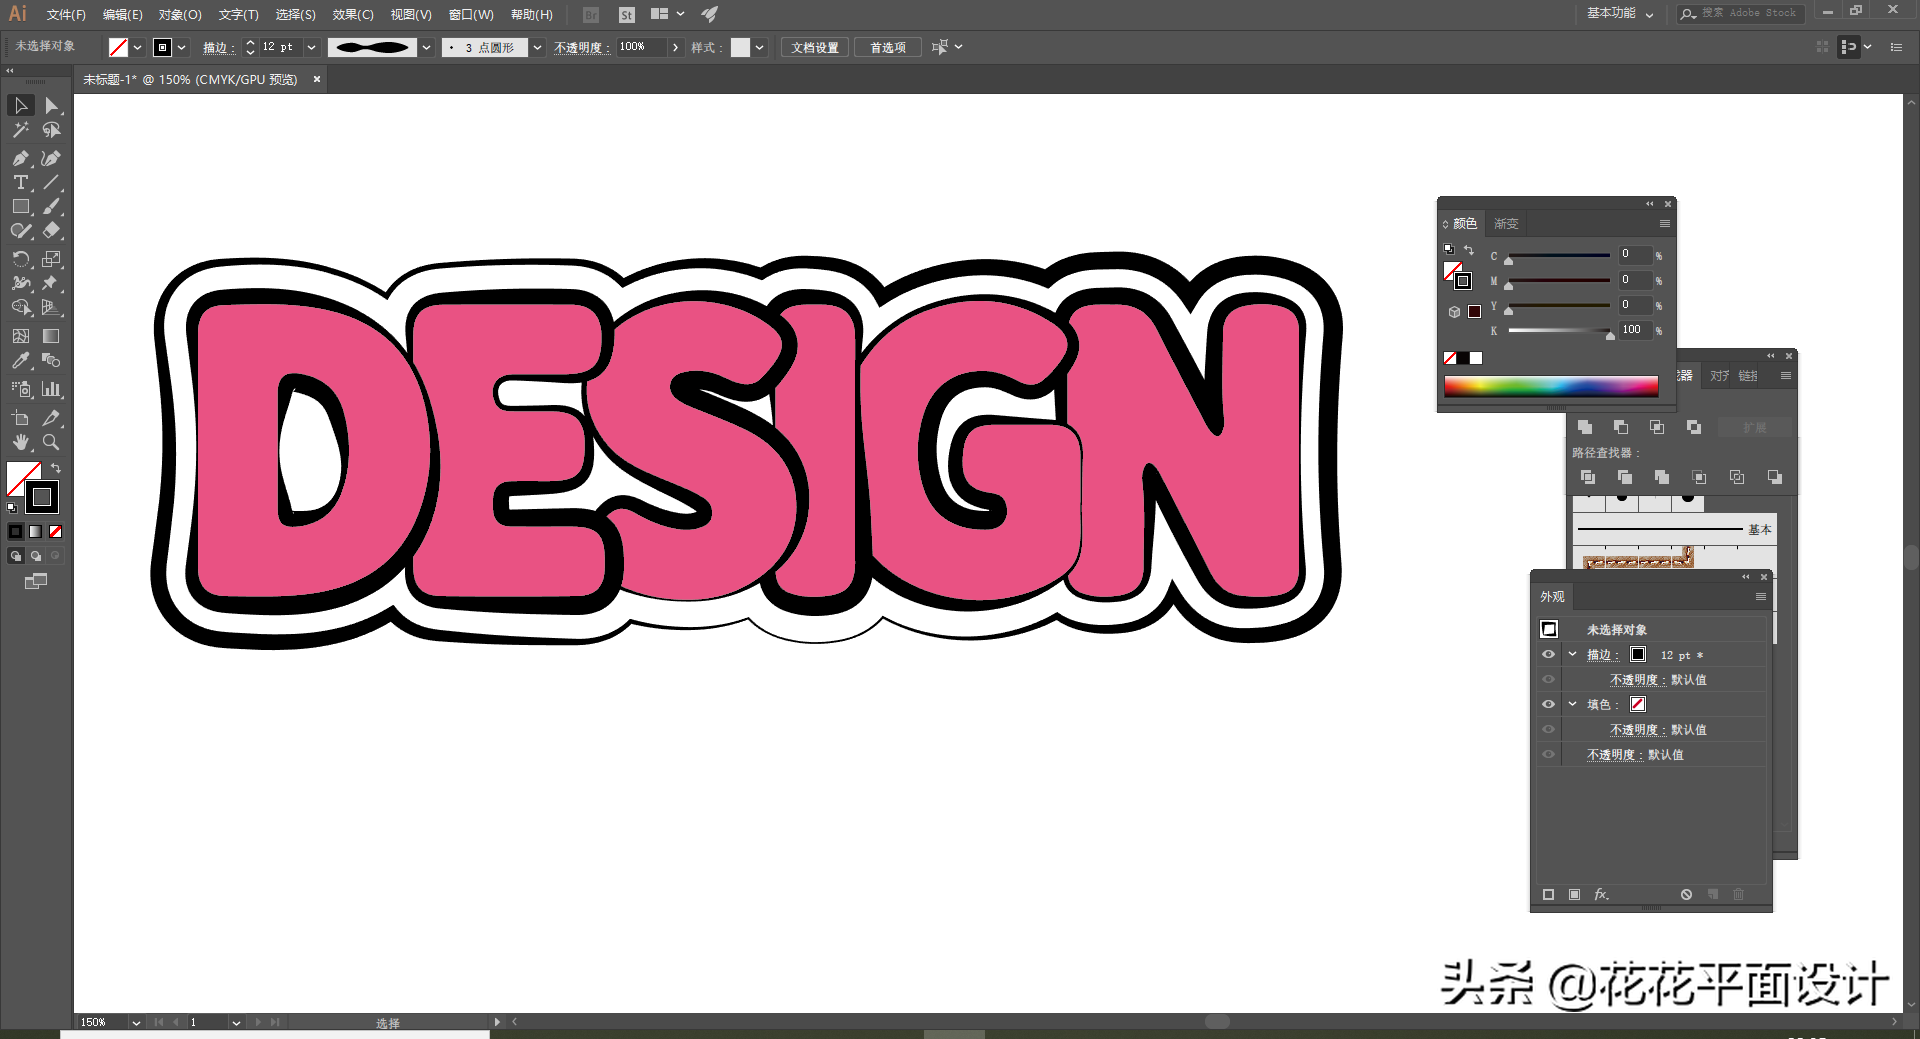This screenshot has width=1920, height=1039.
Task: Hide the 描边 stroke attribute eye
Action: pyautogui.click(x=1548, y=655)
